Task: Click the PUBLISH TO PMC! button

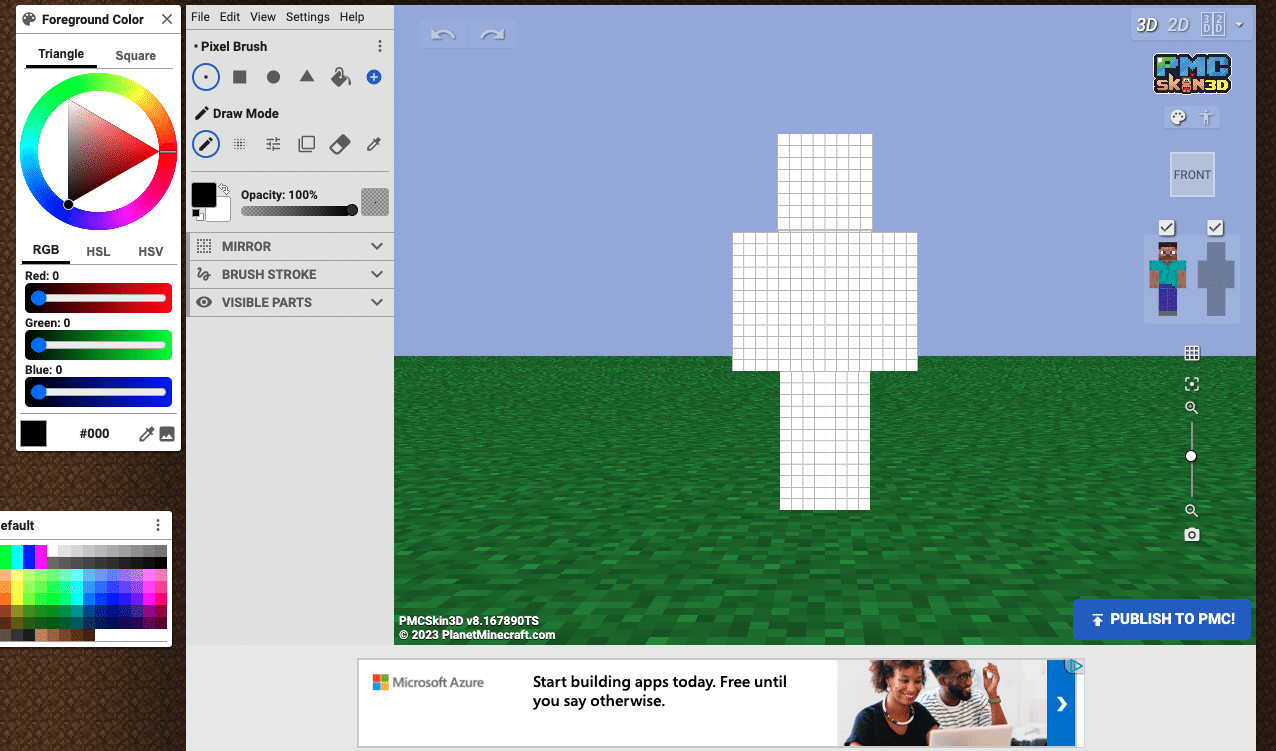Action: tap(1163, 619)
